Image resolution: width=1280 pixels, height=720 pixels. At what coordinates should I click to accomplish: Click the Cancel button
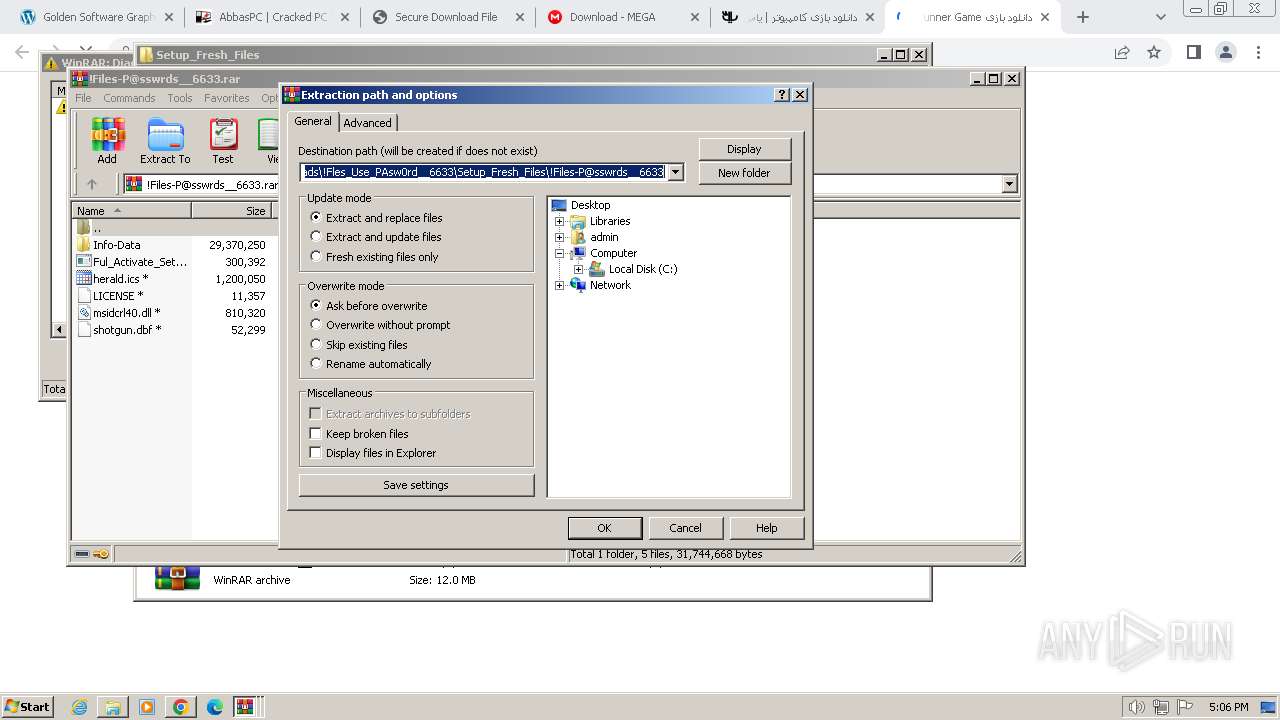tap(685, 528)
